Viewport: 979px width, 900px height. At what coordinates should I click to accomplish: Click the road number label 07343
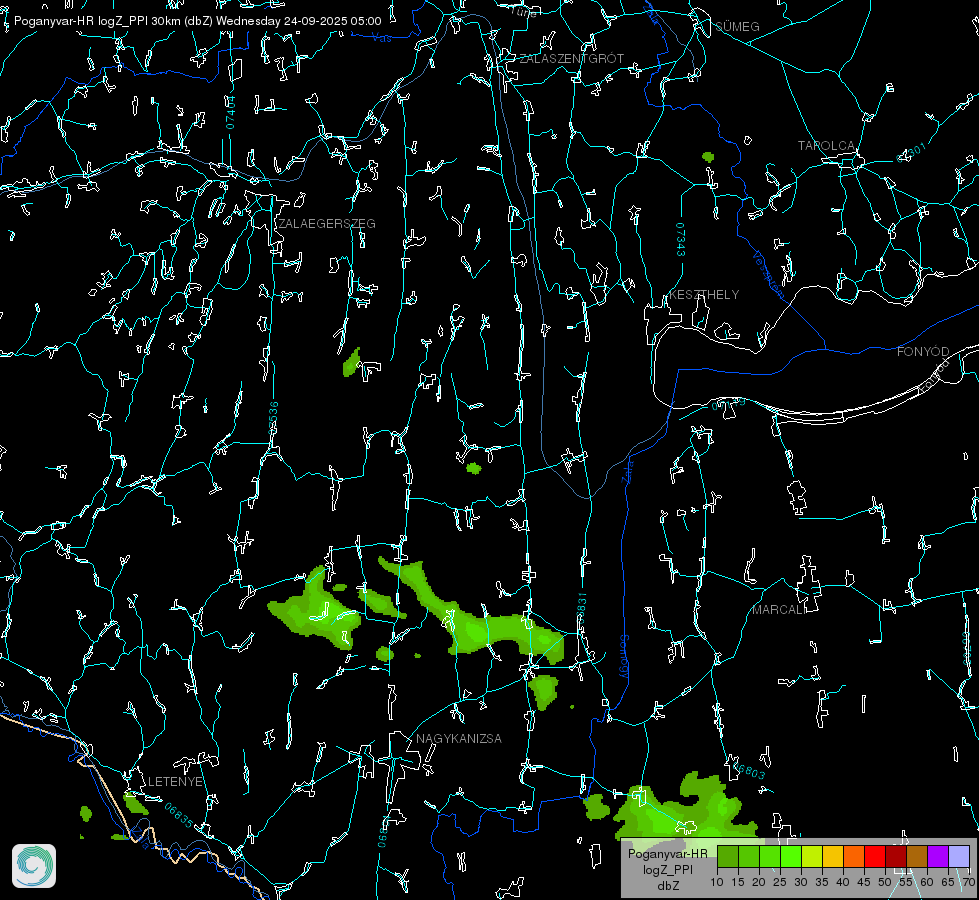tap(681, 239)
